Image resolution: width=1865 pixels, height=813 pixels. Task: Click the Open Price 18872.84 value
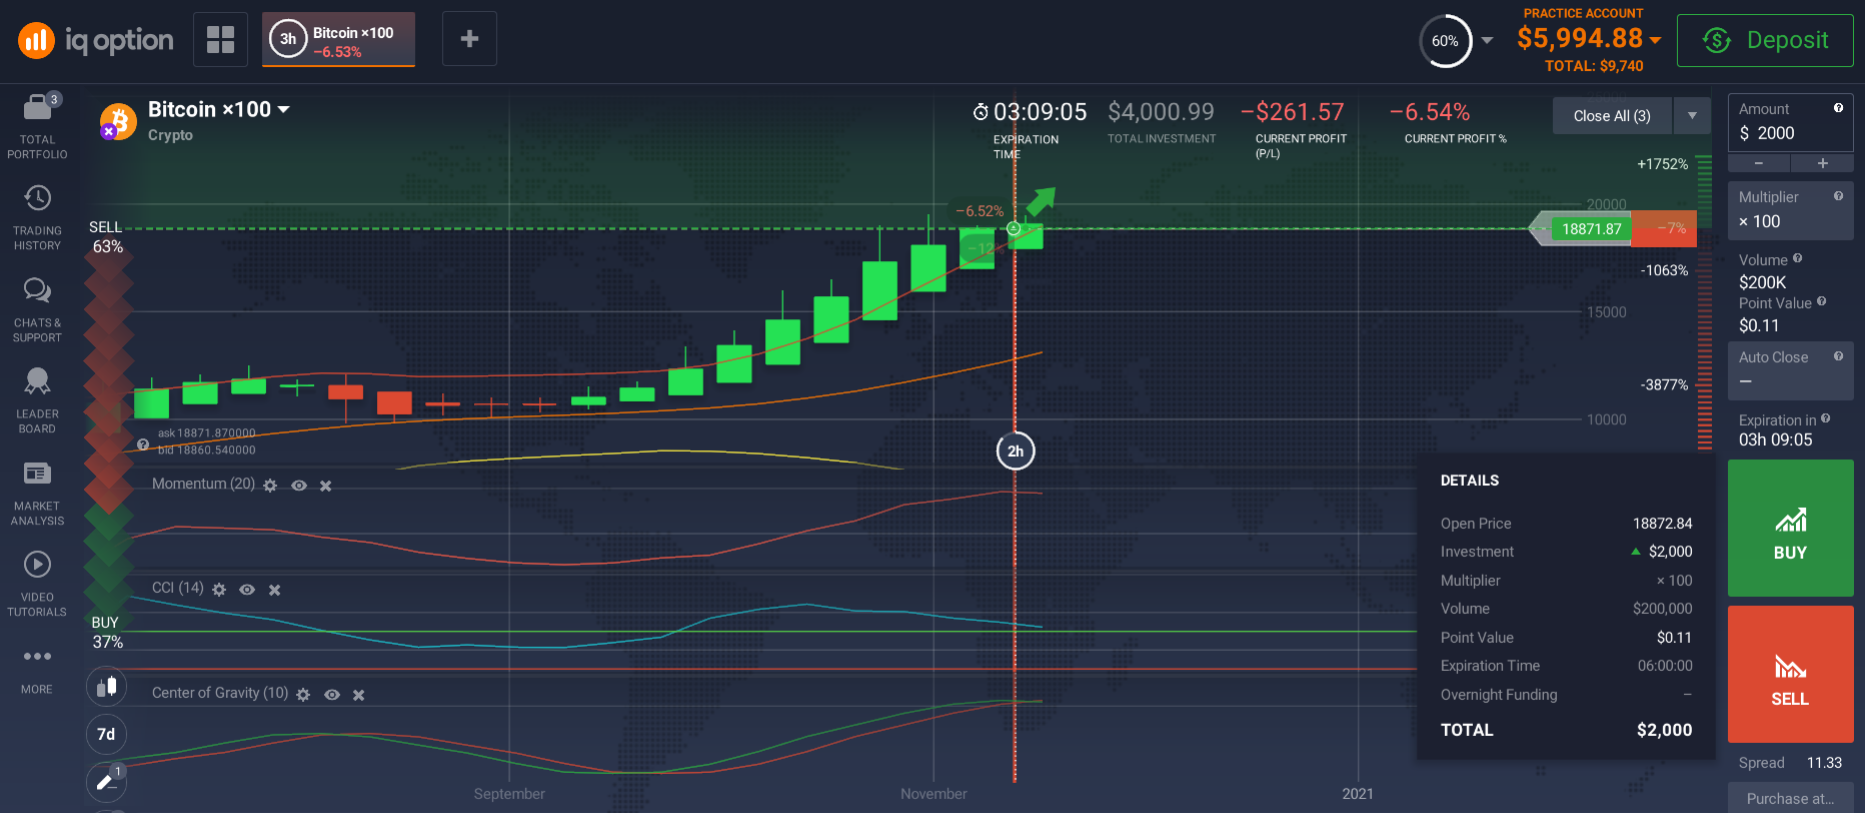click(x=1662, y=523)
